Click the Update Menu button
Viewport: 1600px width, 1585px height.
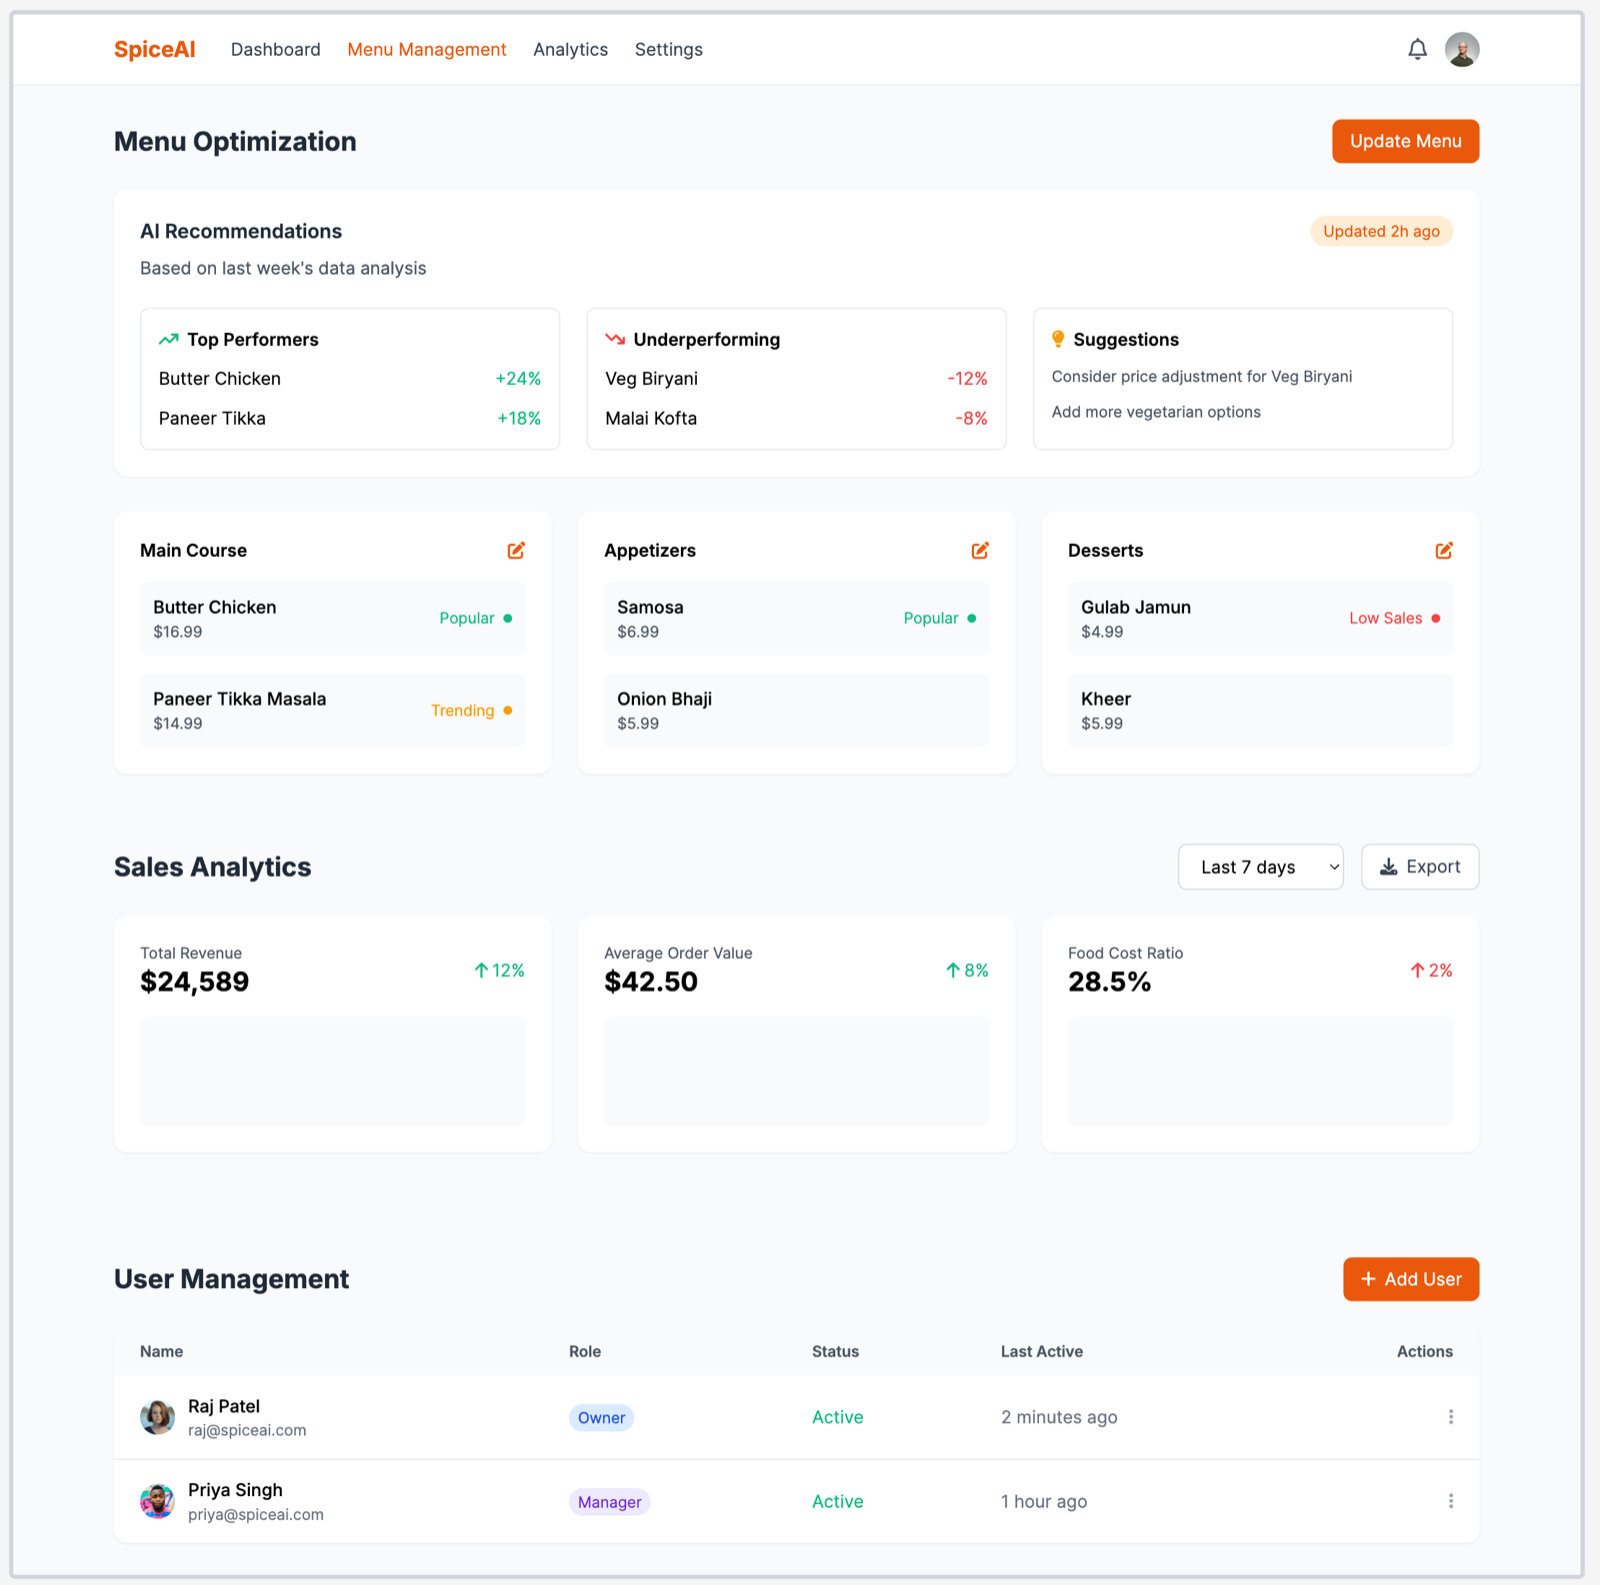pyautogui.click(x=1405, y=141)
